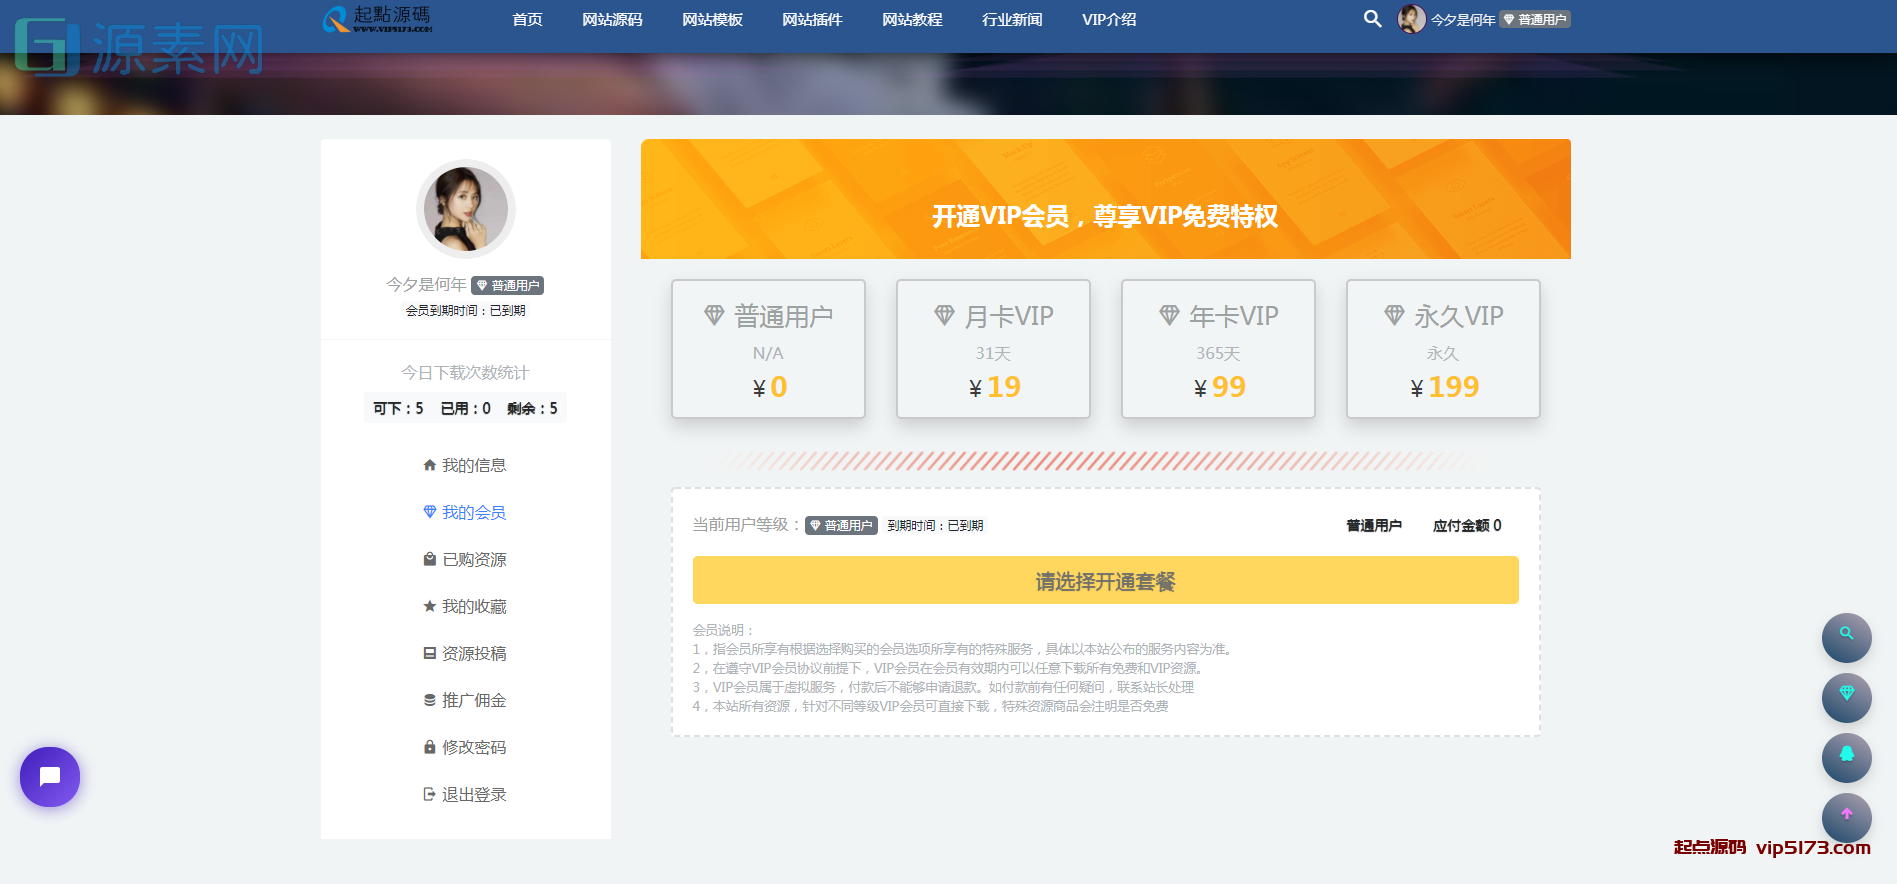This screenshot has height=884, width=1897.
Task: Open 我的会员 sidebar link
Action: pyautogui.click(x=474, y=512)
